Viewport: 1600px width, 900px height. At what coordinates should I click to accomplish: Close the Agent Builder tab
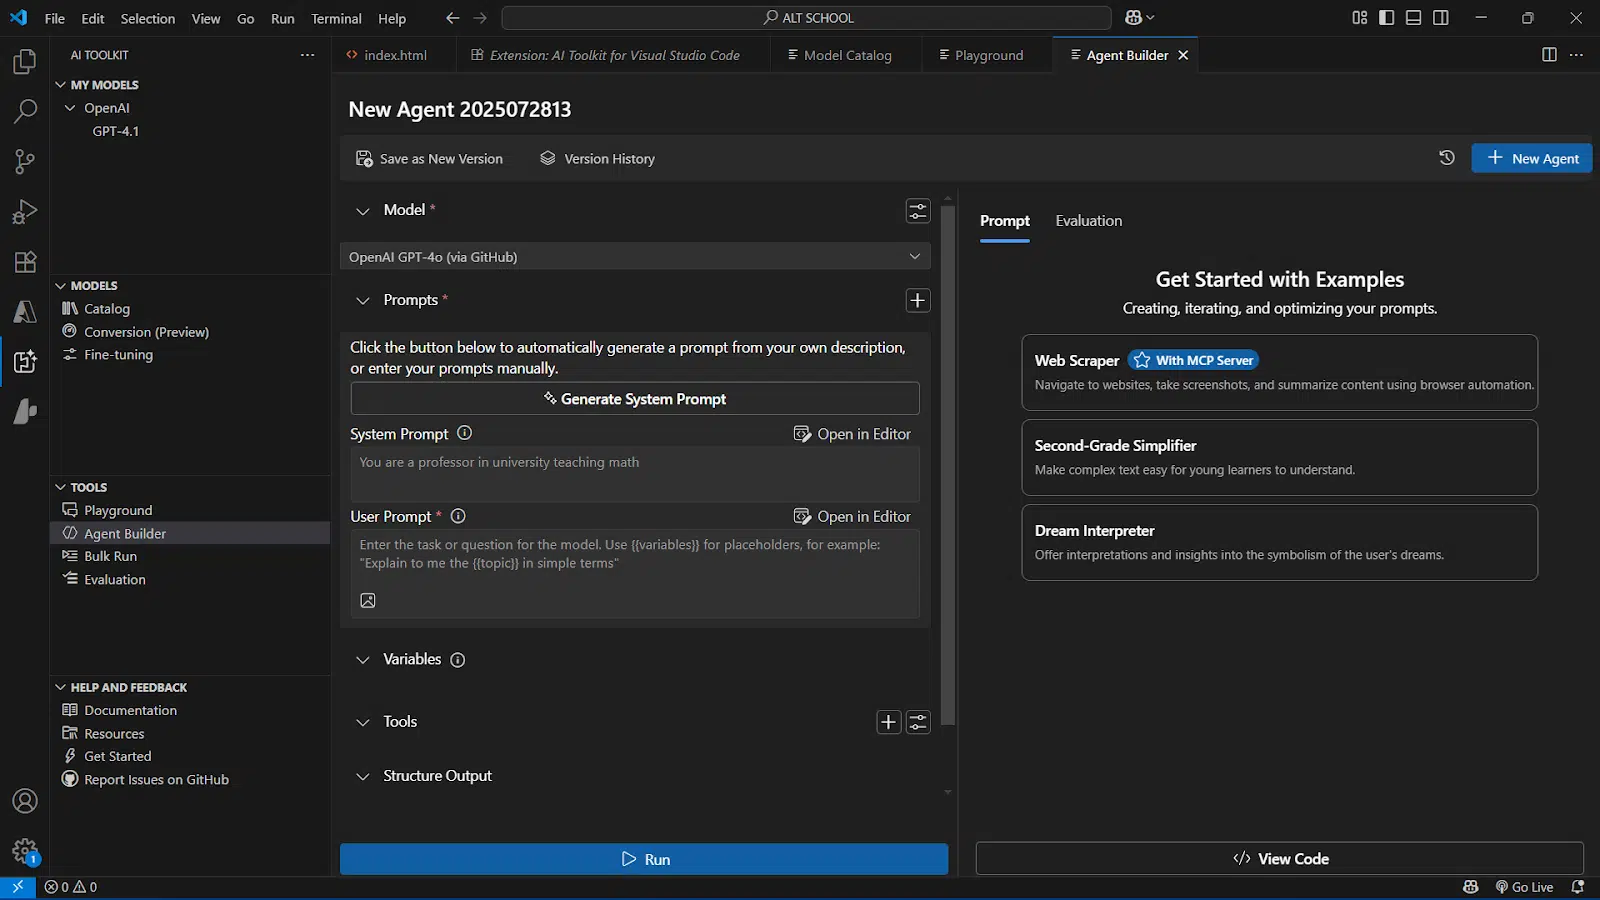1183,55
